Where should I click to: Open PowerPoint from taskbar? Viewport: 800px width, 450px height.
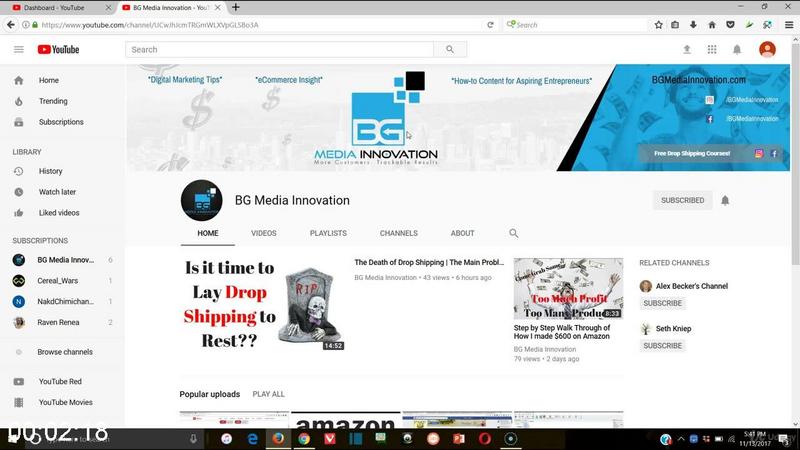pos(459,439)
